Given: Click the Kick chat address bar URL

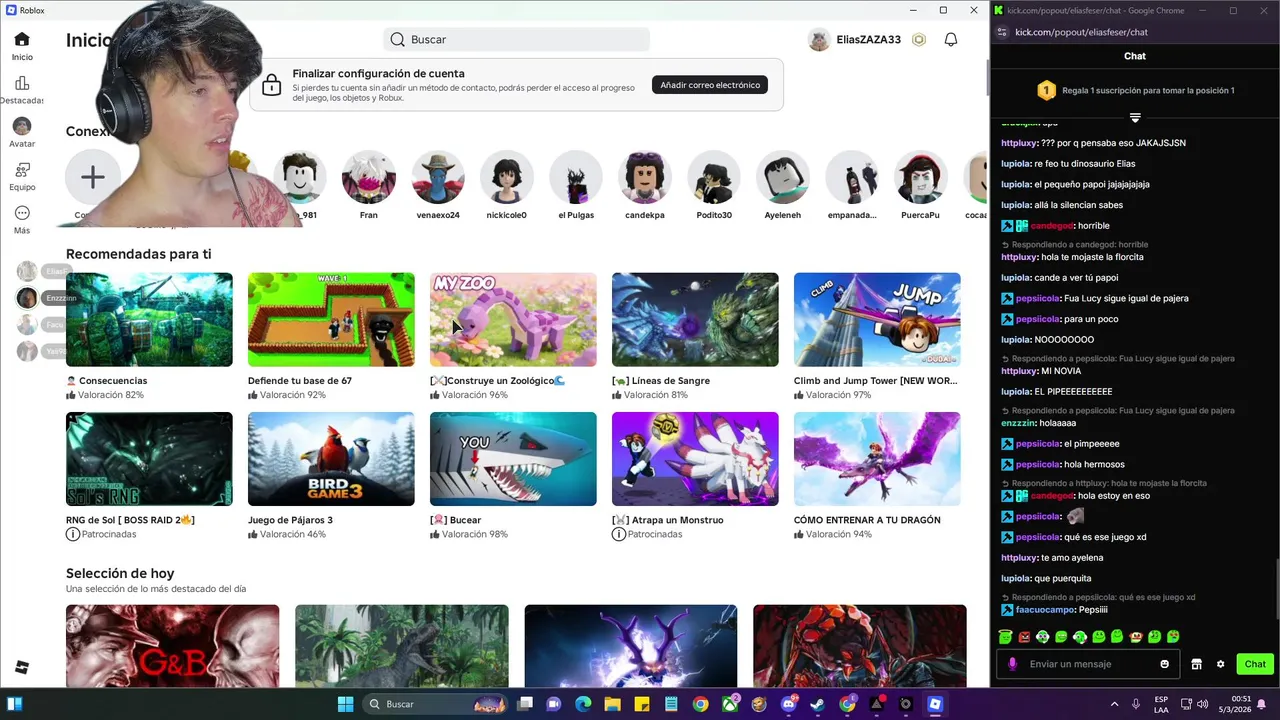Looking at the screenshot, I should click(x=1081, y=32).
